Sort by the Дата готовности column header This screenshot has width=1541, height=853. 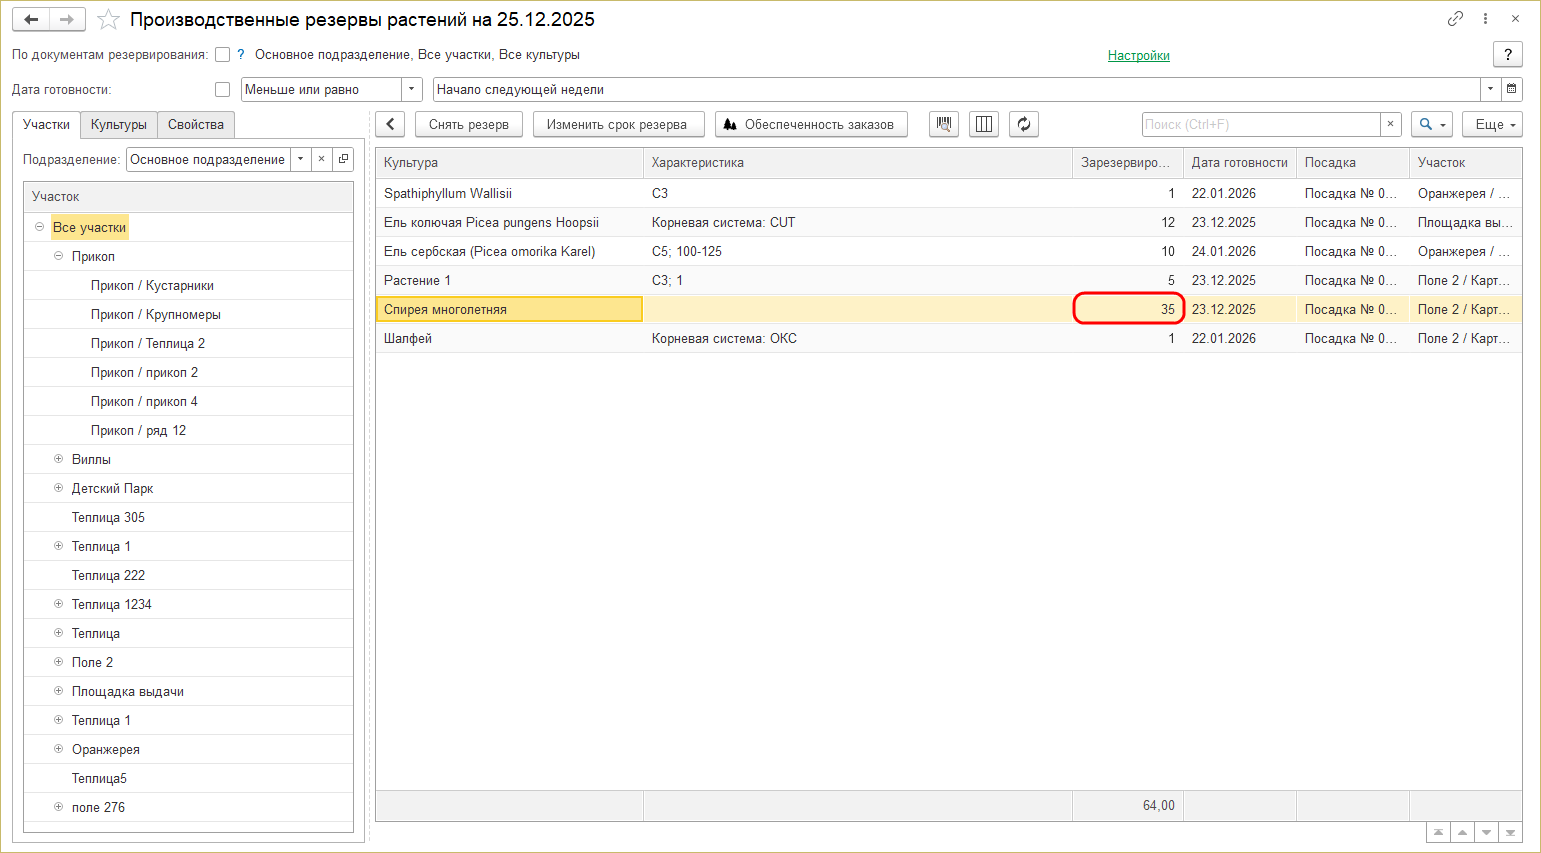click(x=1240, y=162)
